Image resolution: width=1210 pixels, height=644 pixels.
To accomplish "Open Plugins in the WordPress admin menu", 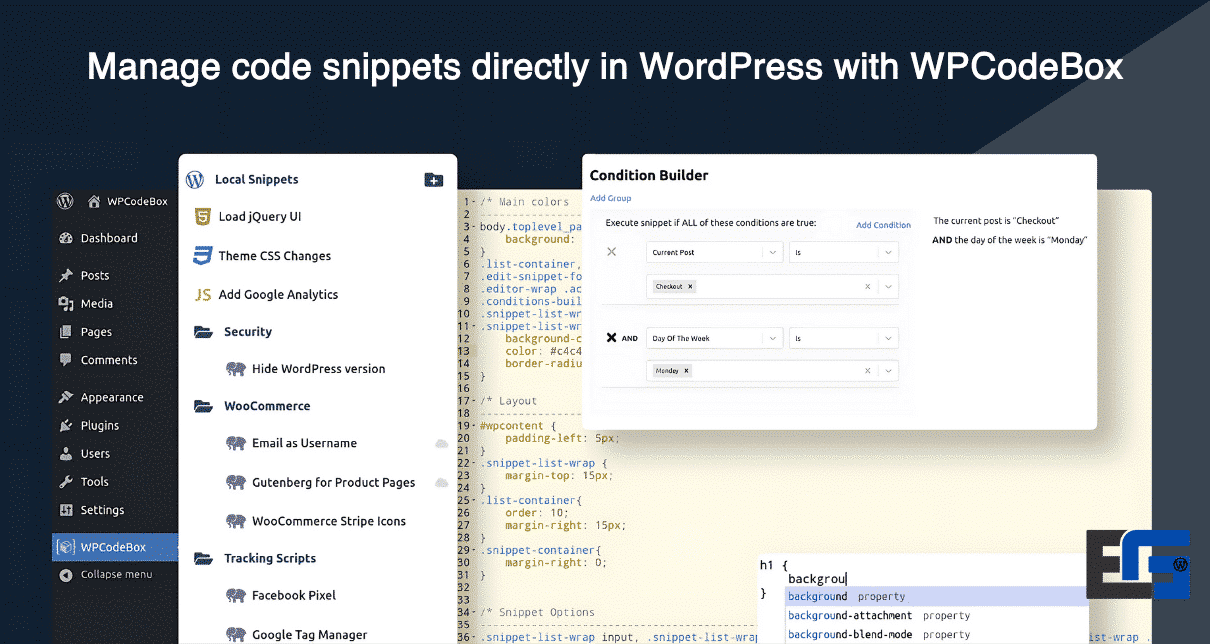I will tap(99, 426).
